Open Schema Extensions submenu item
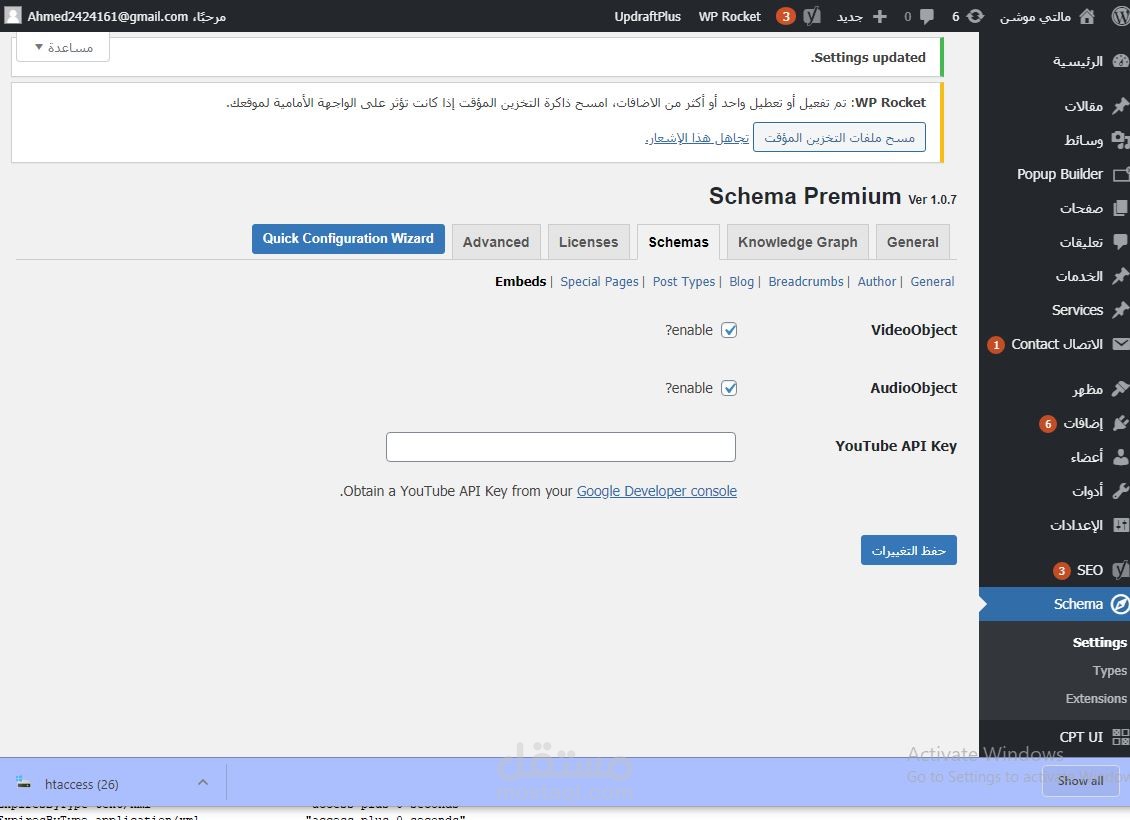This screenshot has width=1130, height=820. (x=1096, y=699)
